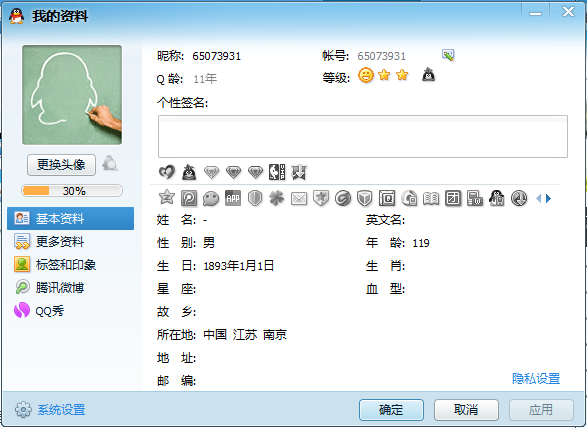
Task: Click the 更换头像 button
Action: [x=61, y=164]
